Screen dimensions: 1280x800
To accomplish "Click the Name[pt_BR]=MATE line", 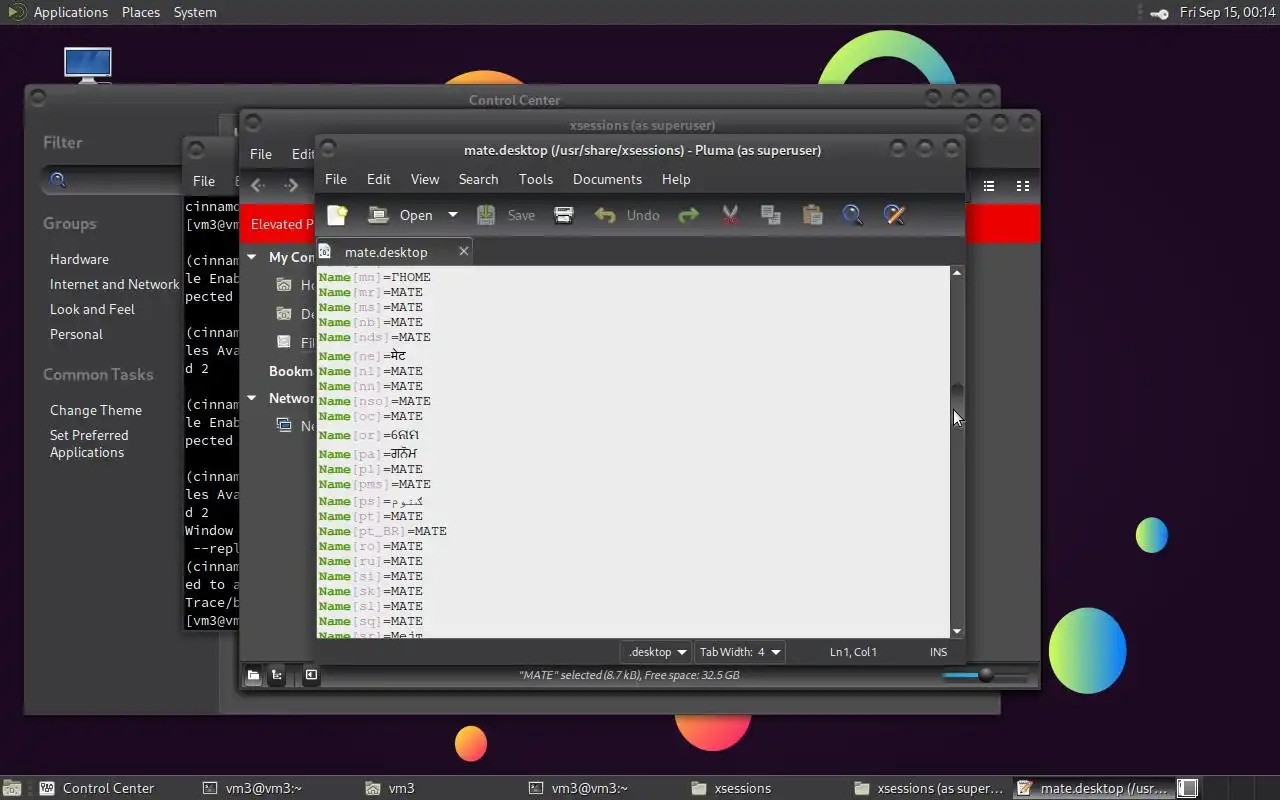I will tap(382, 531).
